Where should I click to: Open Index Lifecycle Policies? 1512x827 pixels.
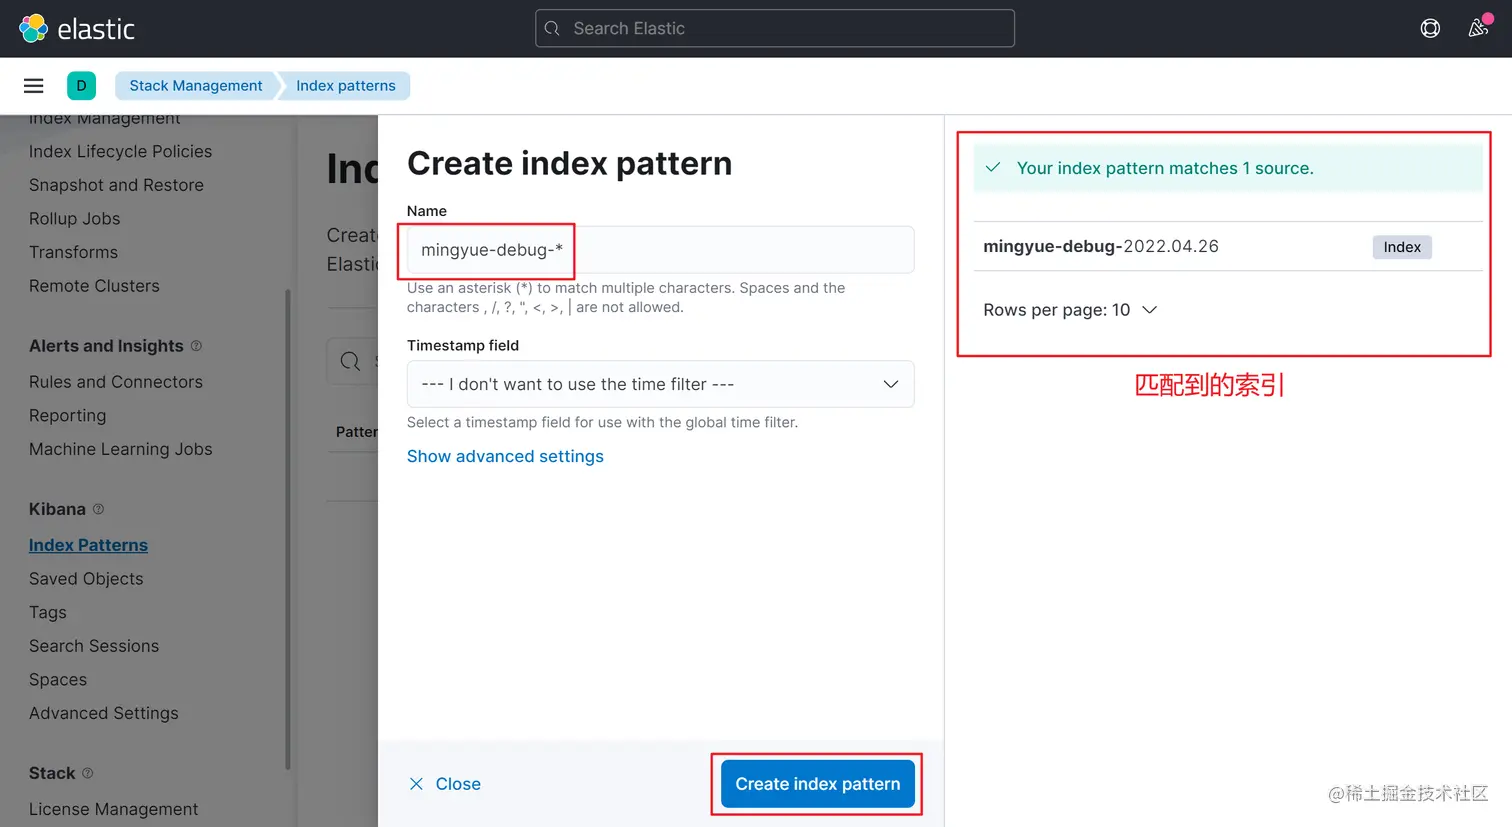pos(120,151)
